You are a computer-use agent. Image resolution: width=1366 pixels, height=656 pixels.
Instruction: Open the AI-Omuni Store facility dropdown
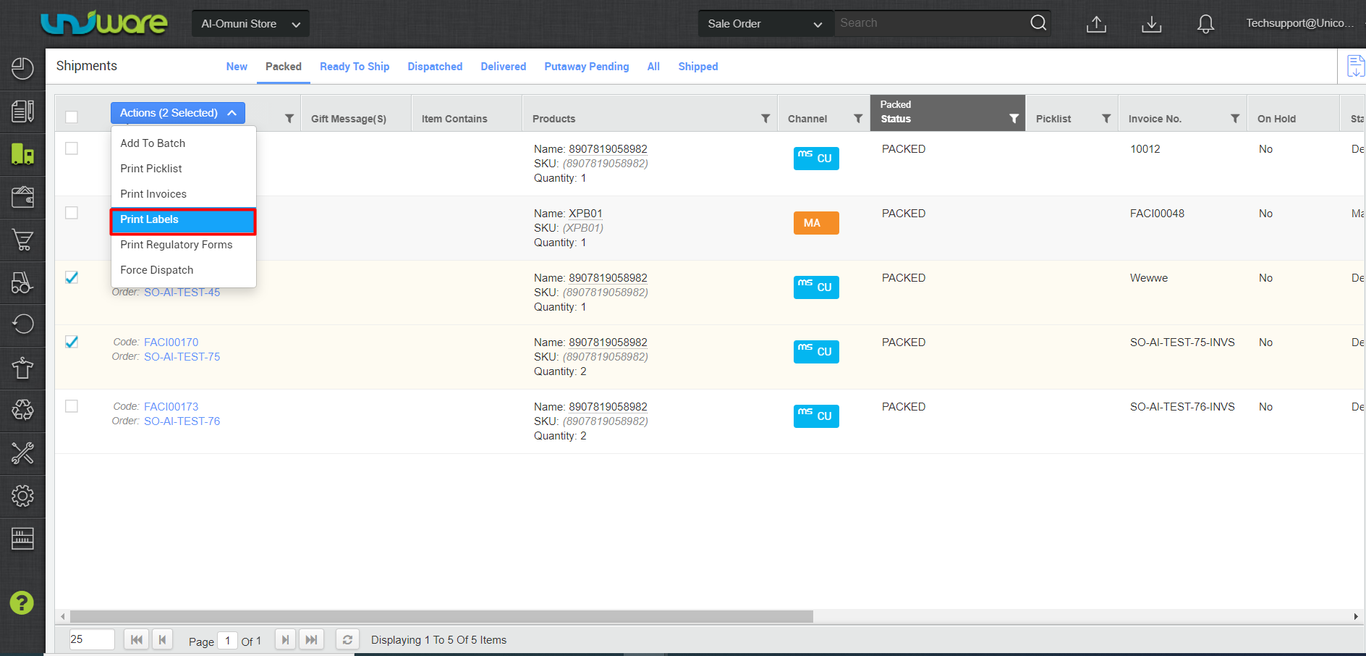pyautogui.click(x=250, y=24)
